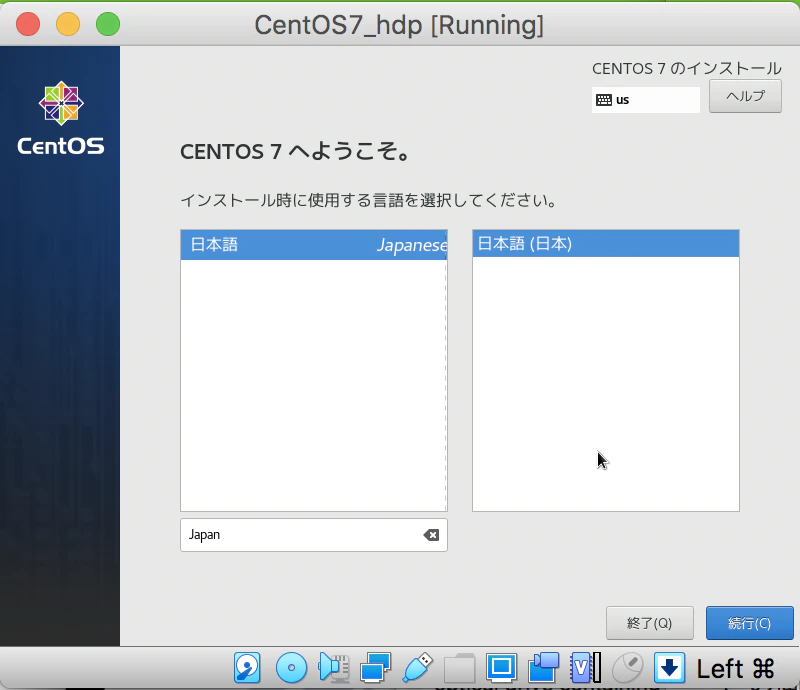The width and height of the screenshot is (800, 690).
Task: Click the 終了 quit button
Action: click(x=650, y=623)
